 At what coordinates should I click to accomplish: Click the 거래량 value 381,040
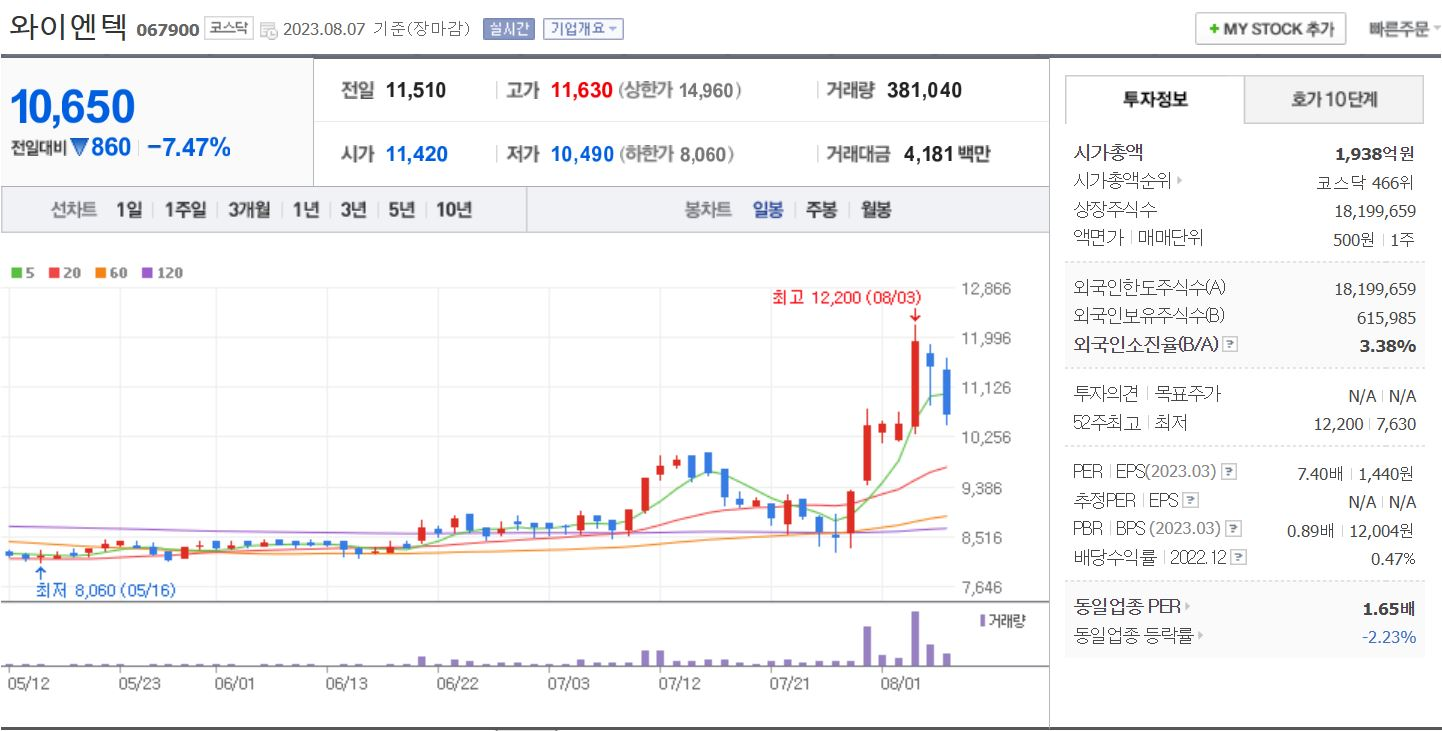[x=924, y=91]
